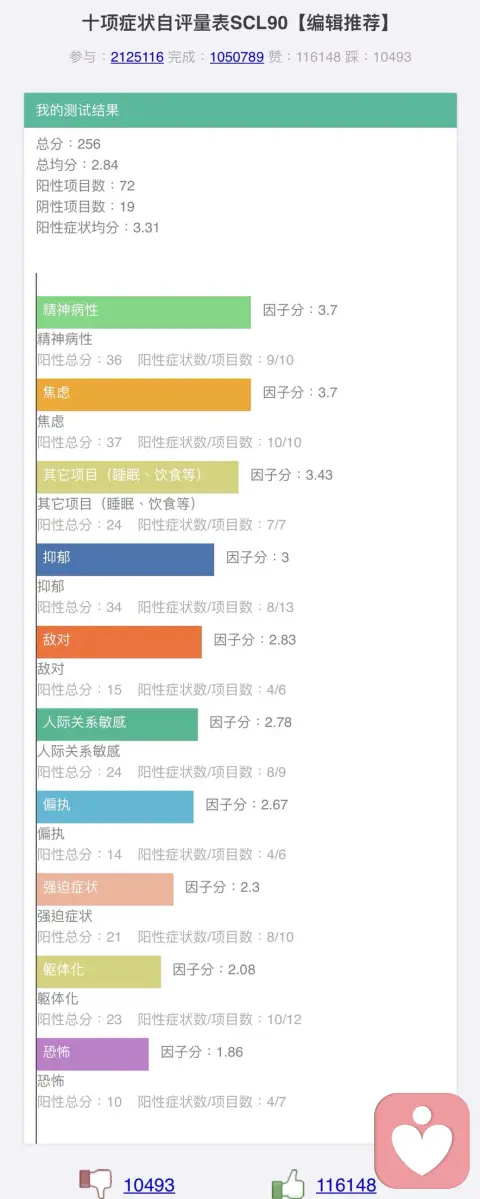Click the thumbs-down icon at bottom
Viewport: 480px width, 1199px height.
95,1184
